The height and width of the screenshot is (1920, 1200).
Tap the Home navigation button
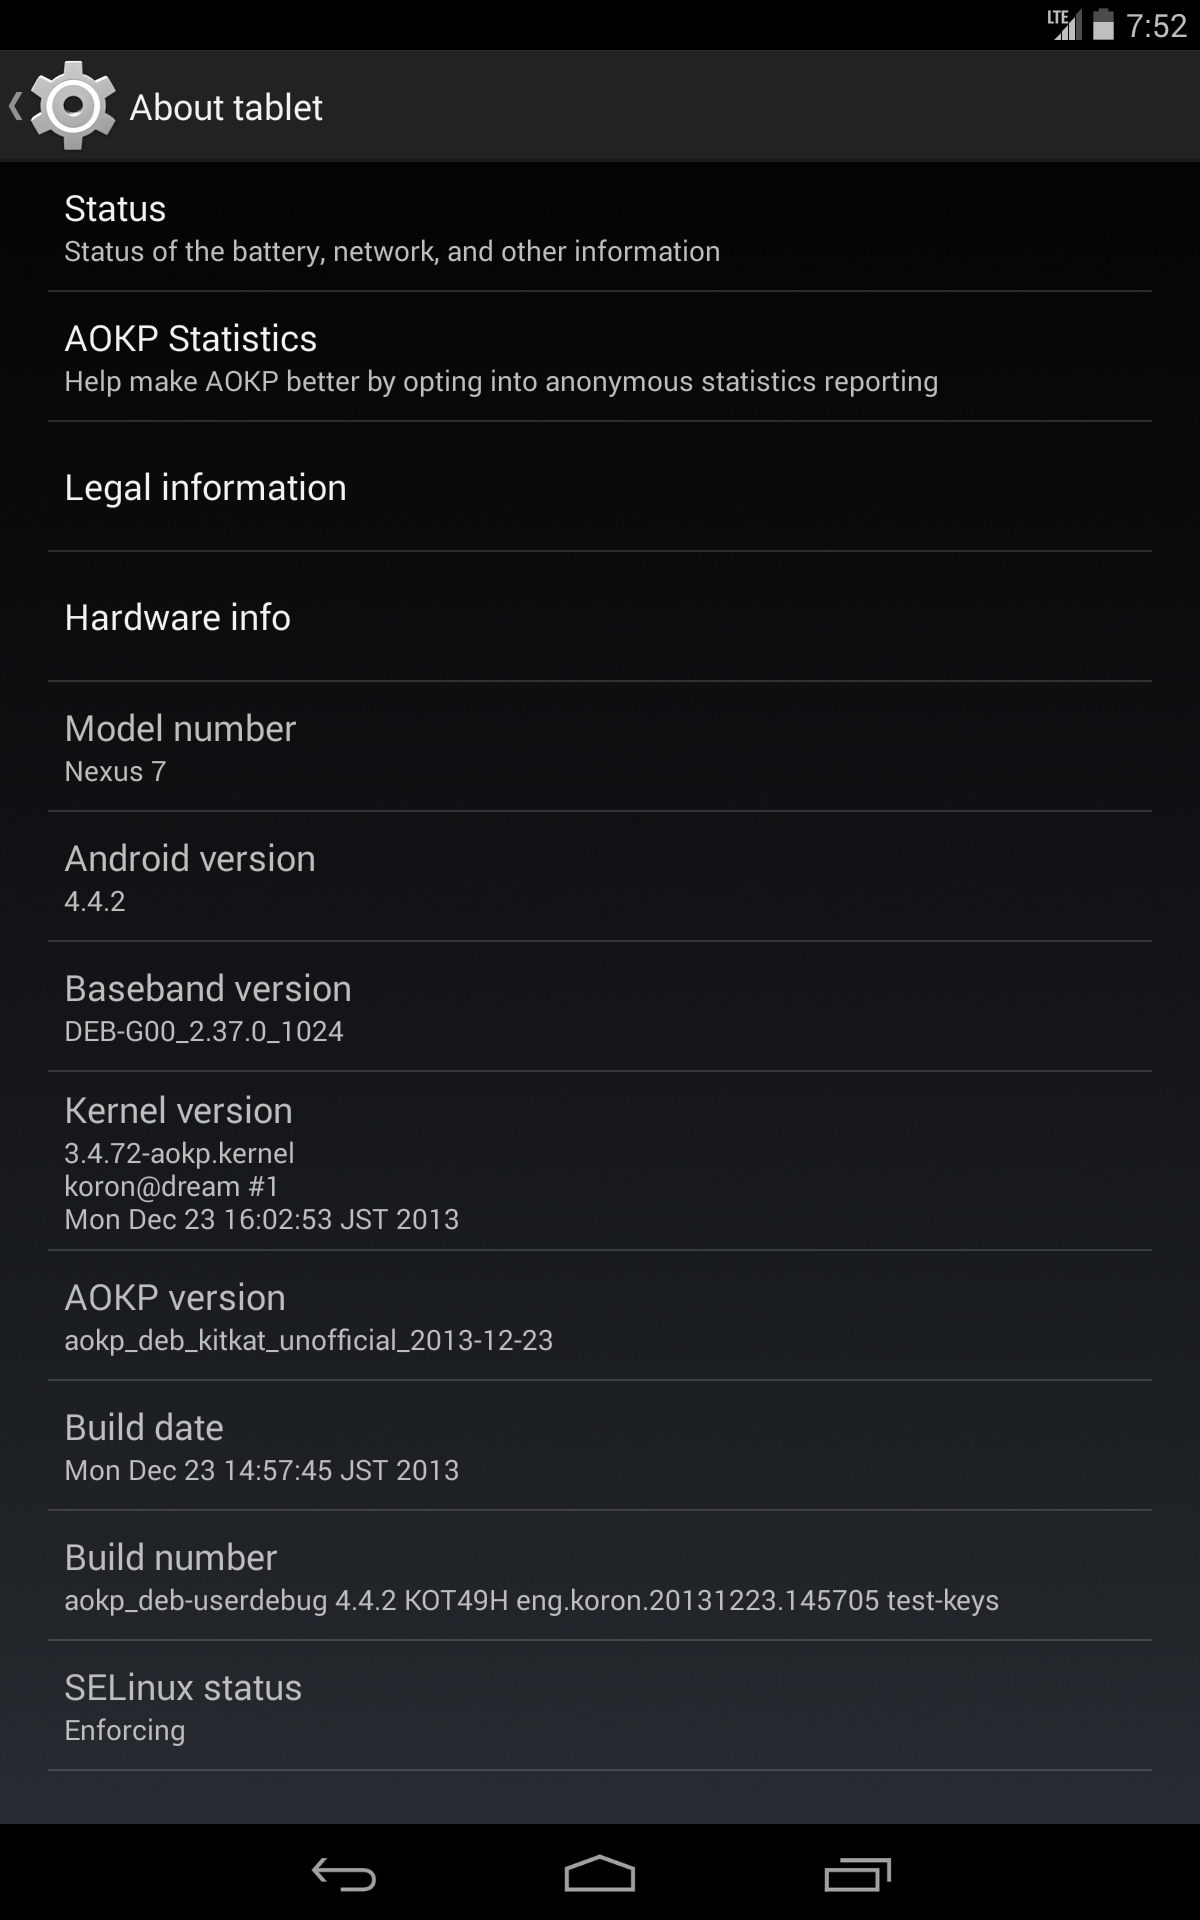tap(600, 1874)
